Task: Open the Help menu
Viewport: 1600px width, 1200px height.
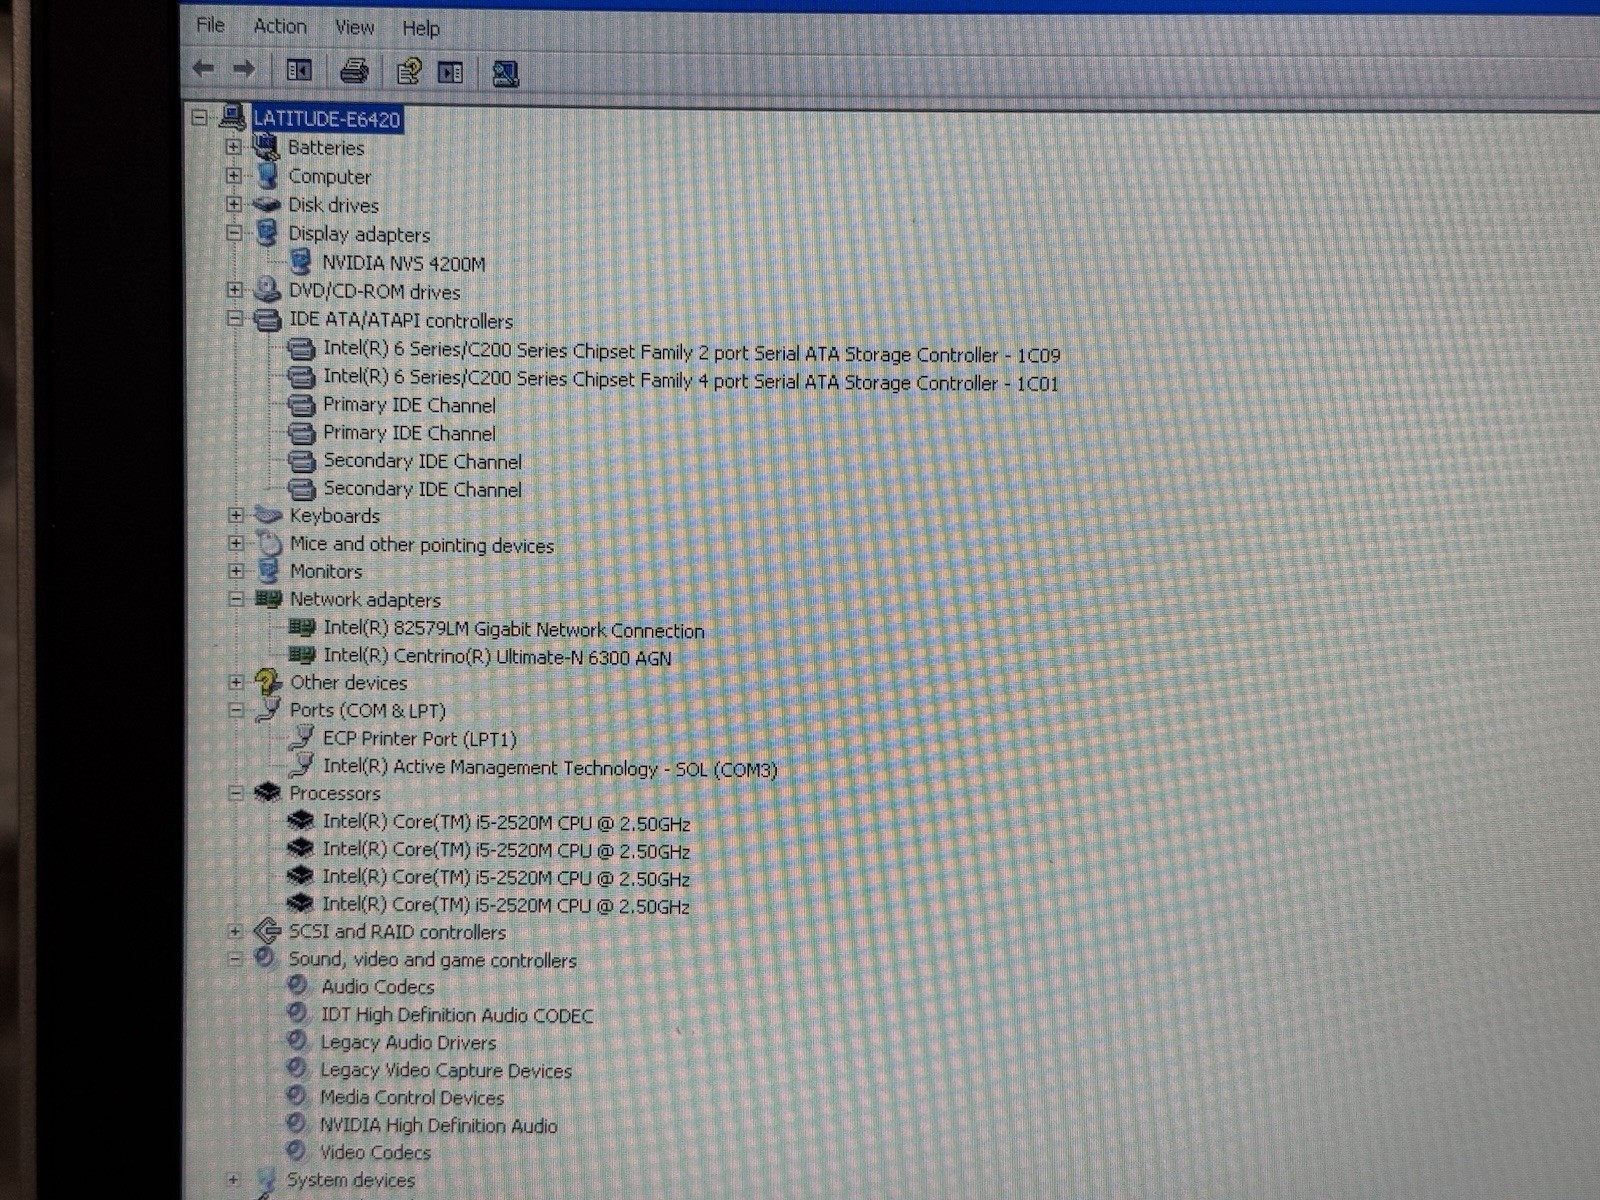Action: pyautogui.click(x=420, y=28)
